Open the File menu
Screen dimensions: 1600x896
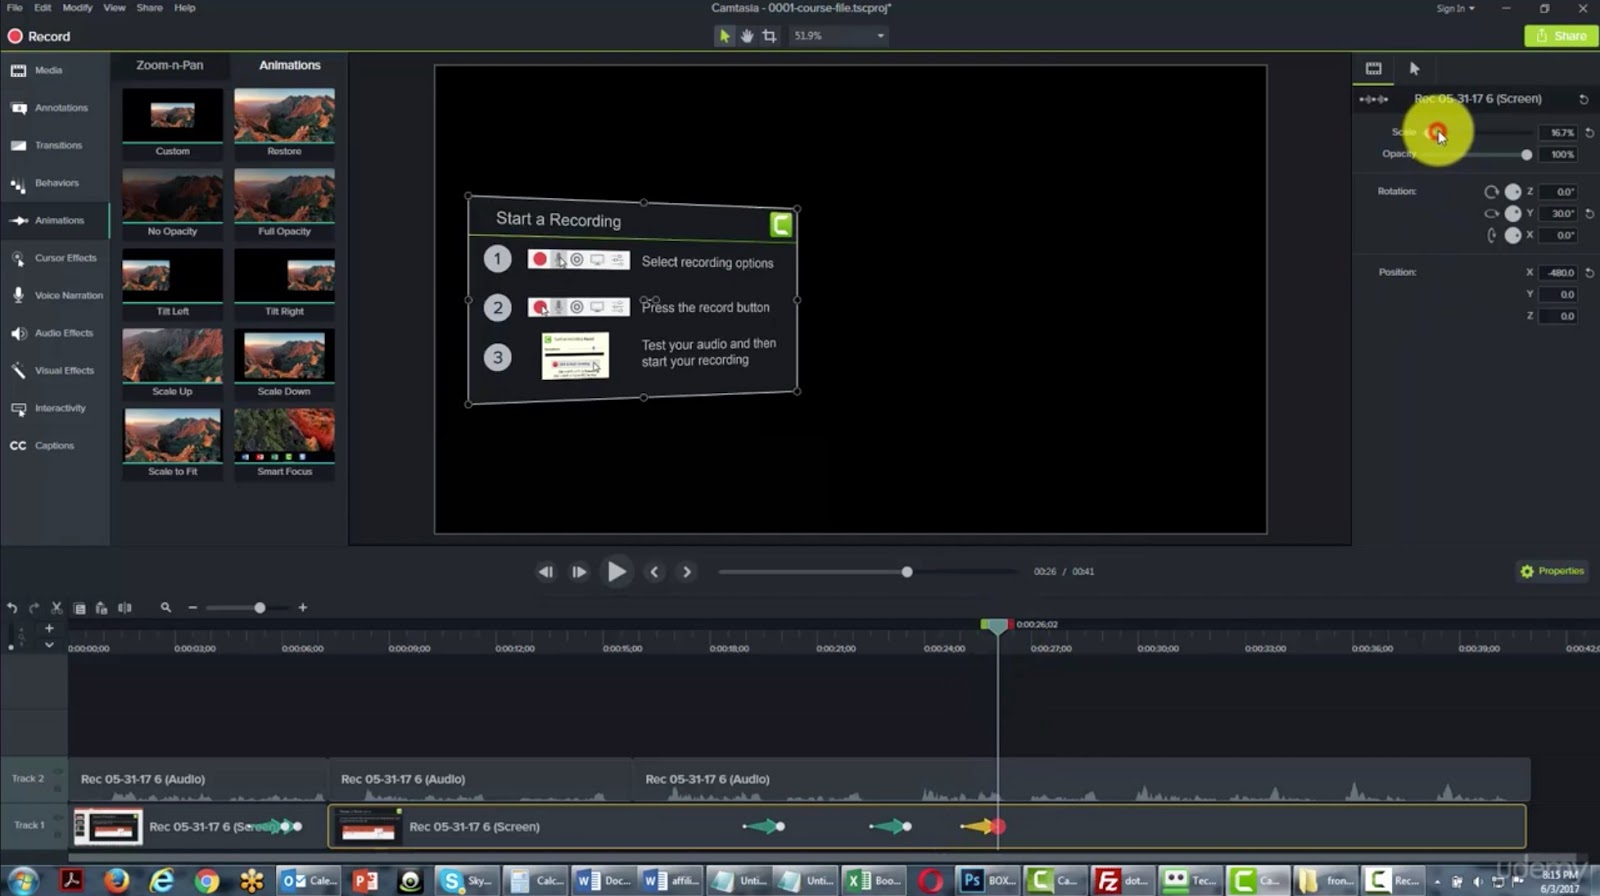pyautogui.click(x=15, y=8)
